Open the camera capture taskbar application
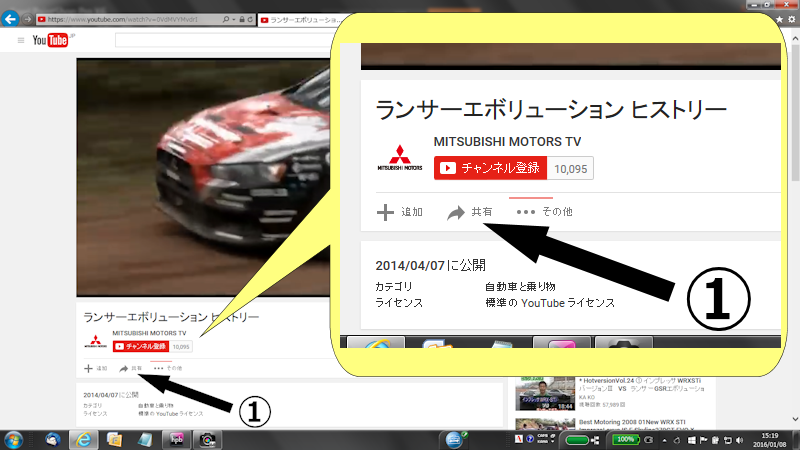Viewport: 800px width, 450px height. point(207,440)
